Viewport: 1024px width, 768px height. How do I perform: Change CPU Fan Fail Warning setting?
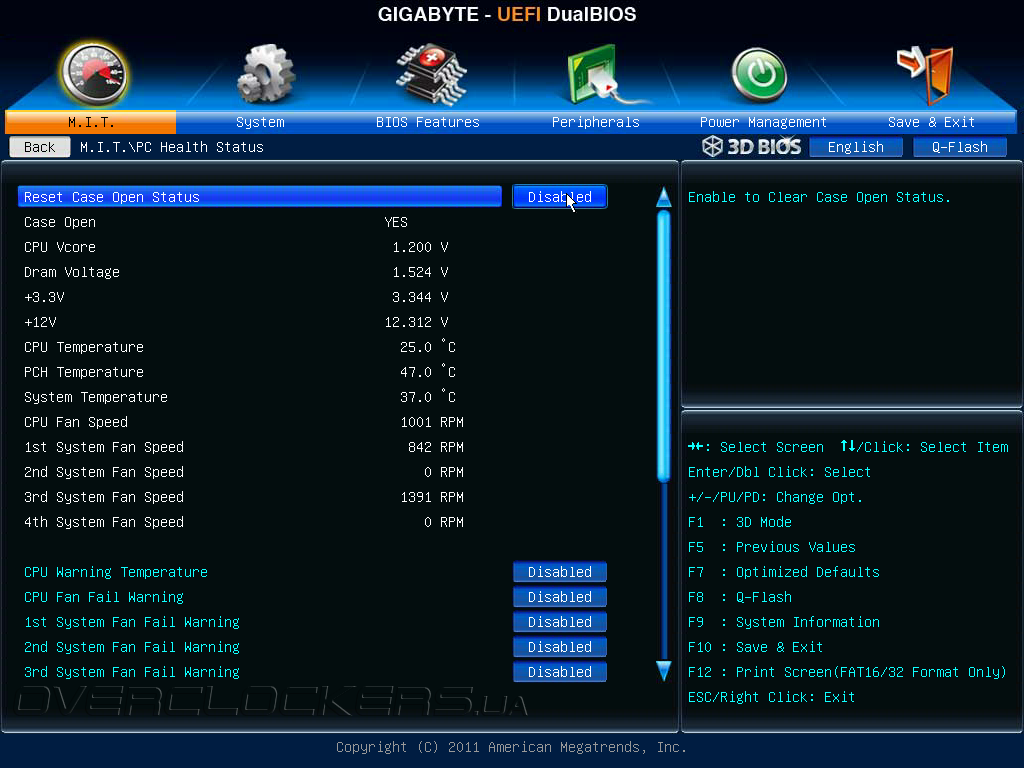pyautogui.click(x=560, y=597)
